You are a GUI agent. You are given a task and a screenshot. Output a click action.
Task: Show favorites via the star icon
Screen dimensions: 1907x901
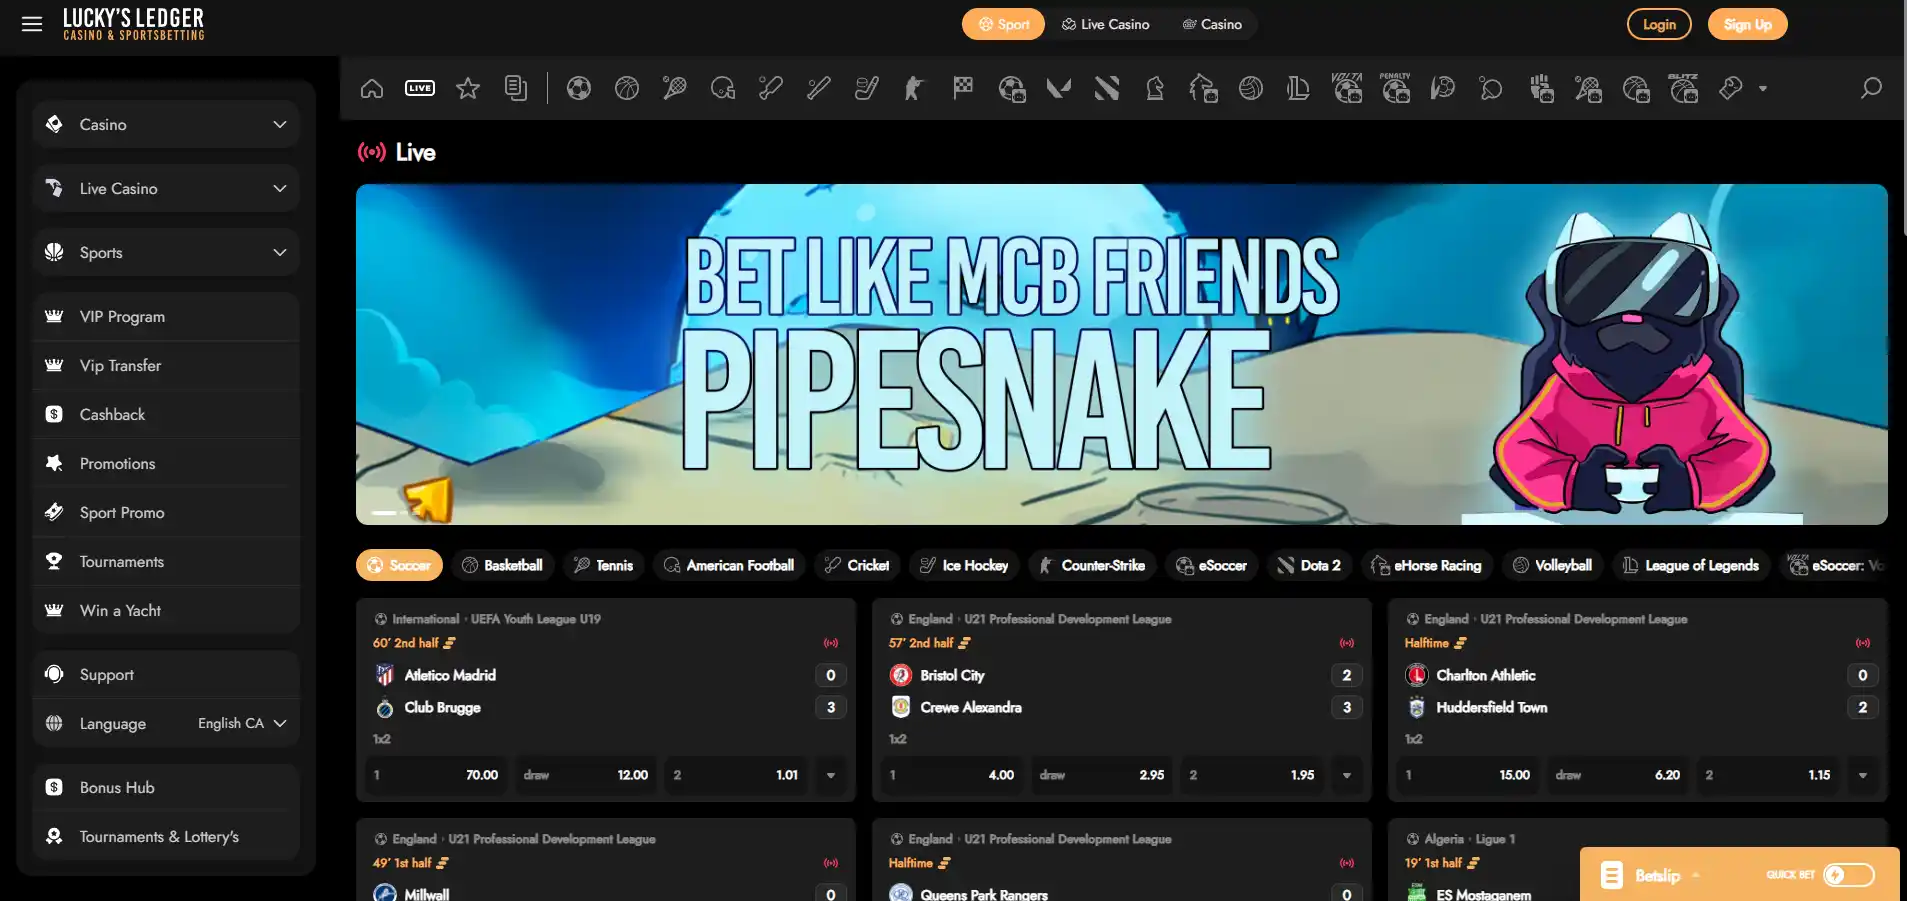tap(468, 88)
